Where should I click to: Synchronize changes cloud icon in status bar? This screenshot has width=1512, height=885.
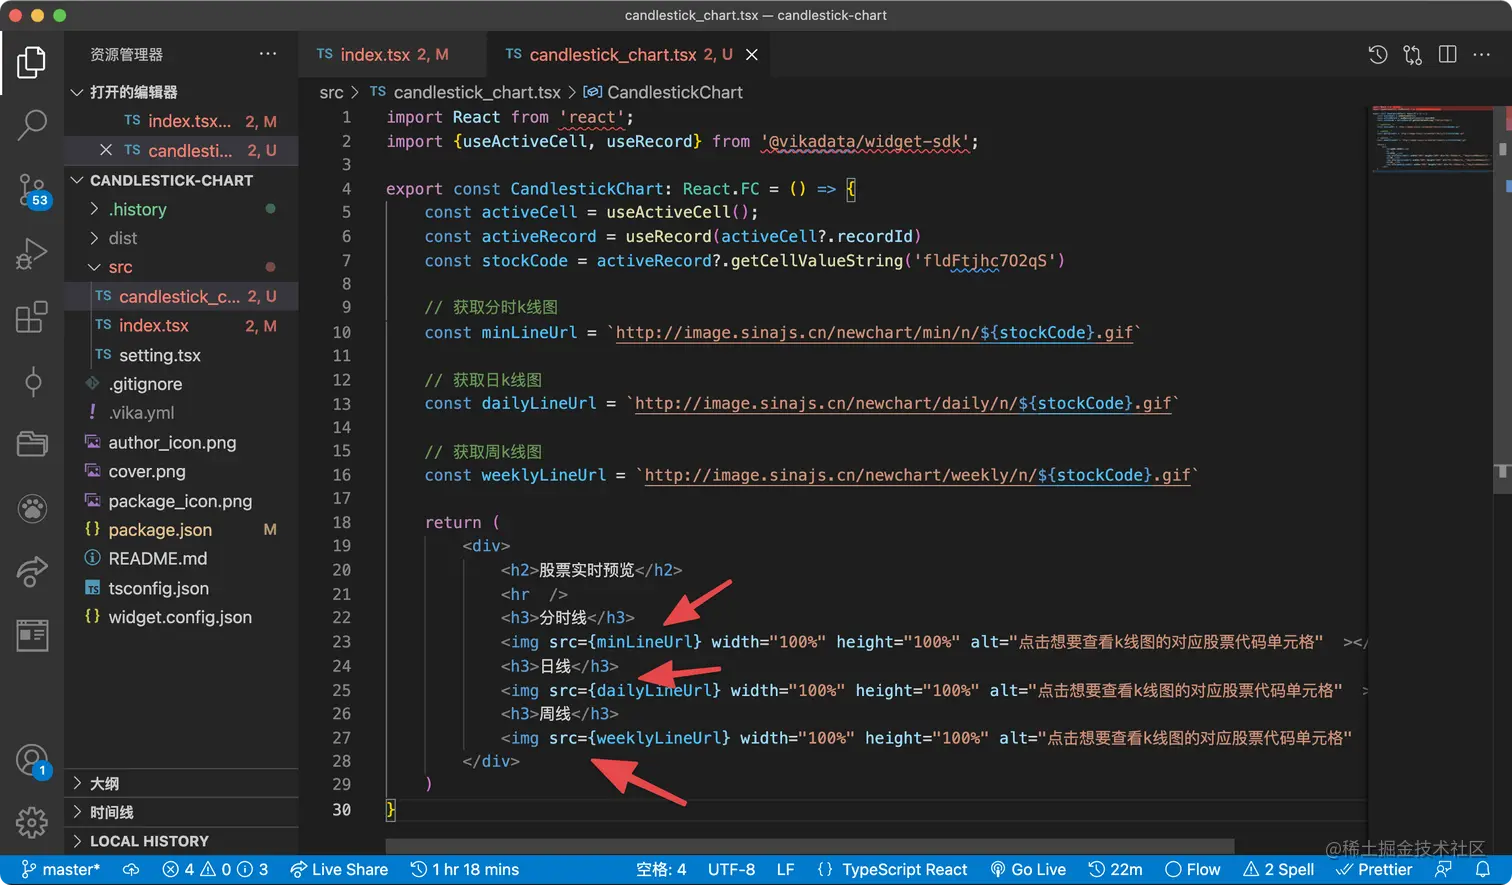131,870
